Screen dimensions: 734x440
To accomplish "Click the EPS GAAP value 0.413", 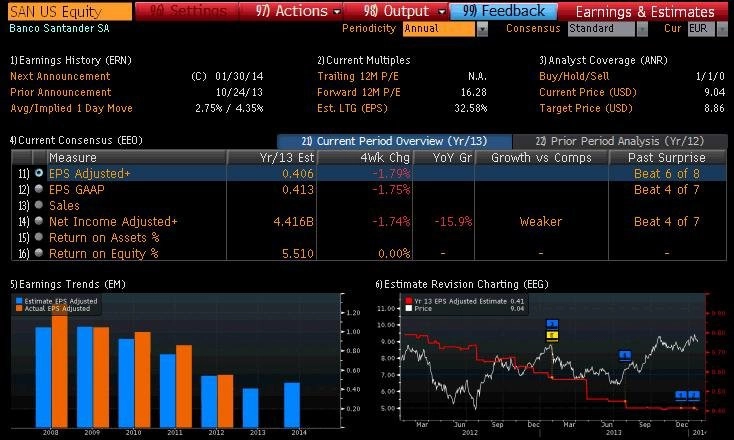I will pyautogui.click(x=298, y=190).
